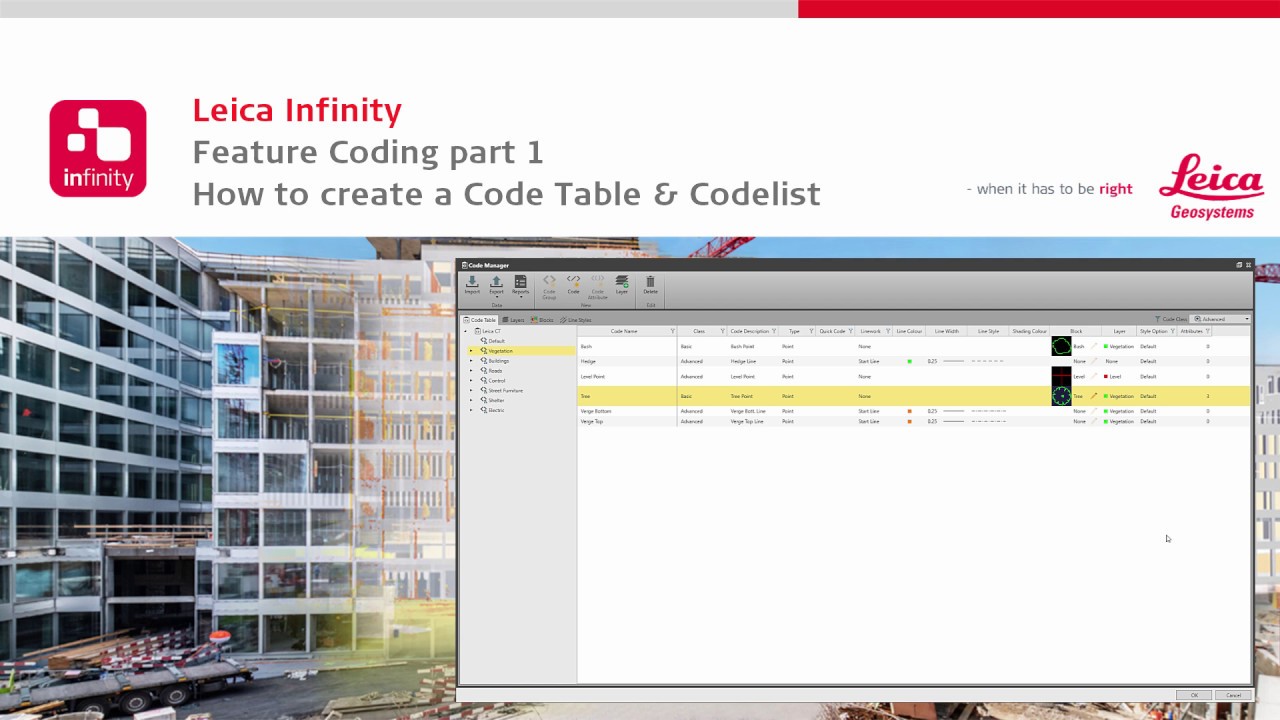Switch to the Code Table tab
The image size is (1280, 720).
480,320
